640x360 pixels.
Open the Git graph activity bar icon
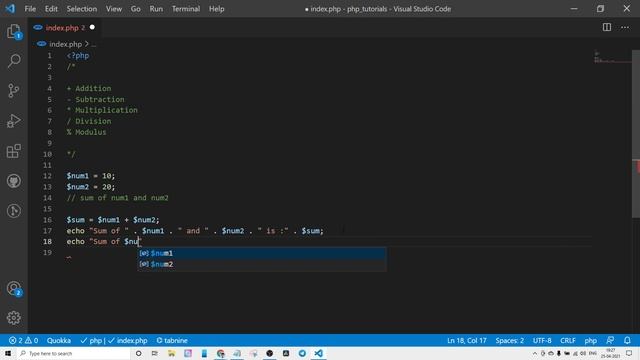(14, 211)
